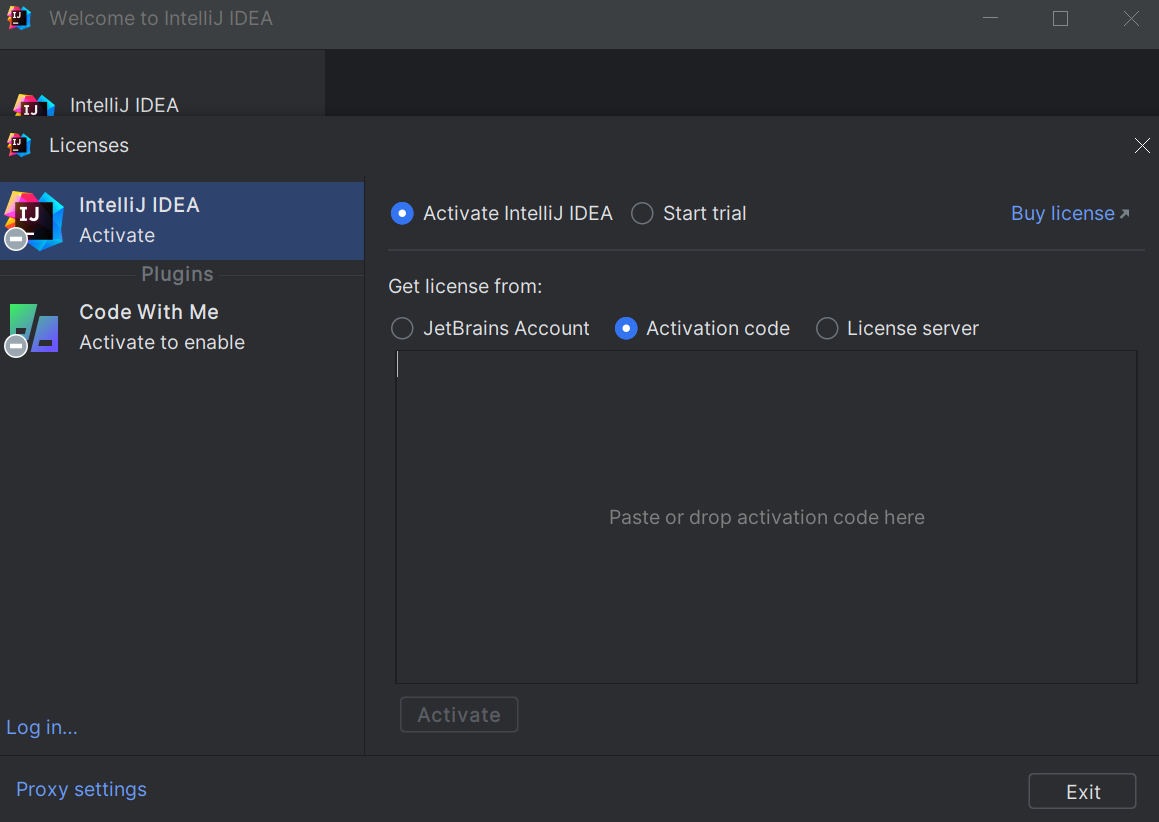Open Proxy settings
Viewport: 1159px width, 822px height.
(x=81, y=789)
